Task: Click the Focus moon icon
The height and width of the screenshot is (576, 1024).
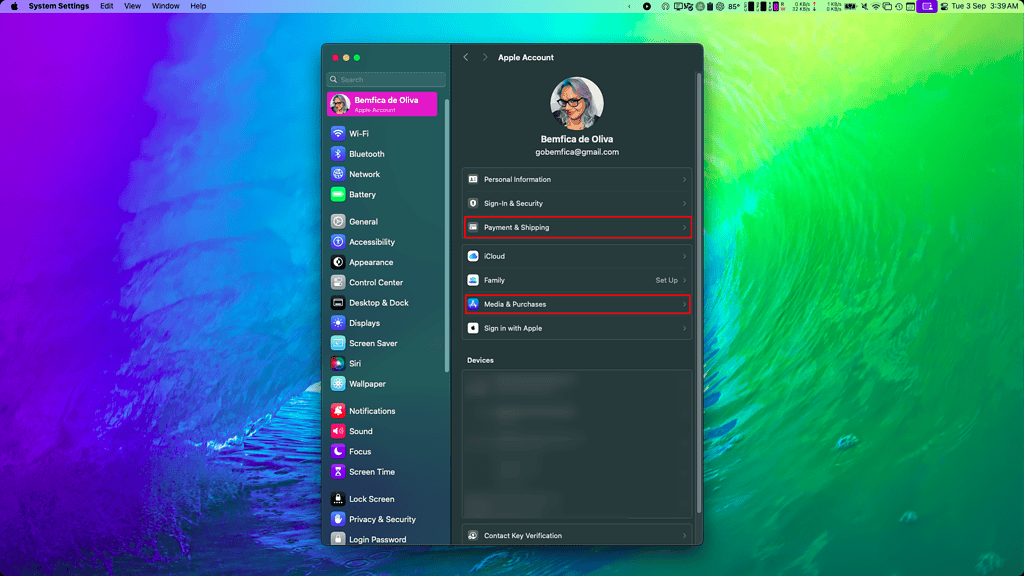Action: 338,452
